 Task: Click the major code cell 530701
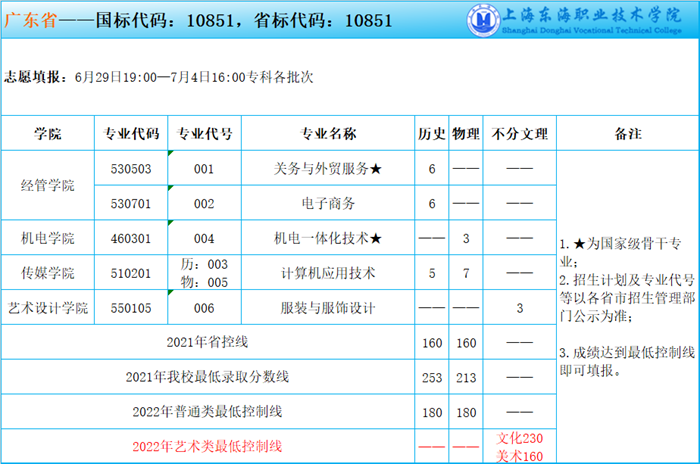pyautogui.click(x=131, y=203)
